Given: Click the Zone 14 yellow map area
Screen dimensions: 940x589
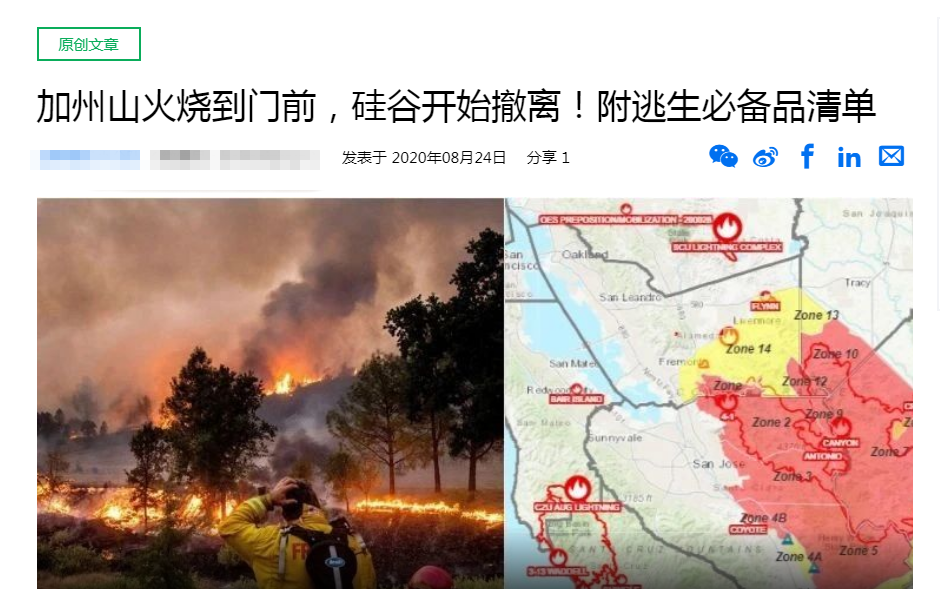Looking at the screenshot, I should [748, 349].
